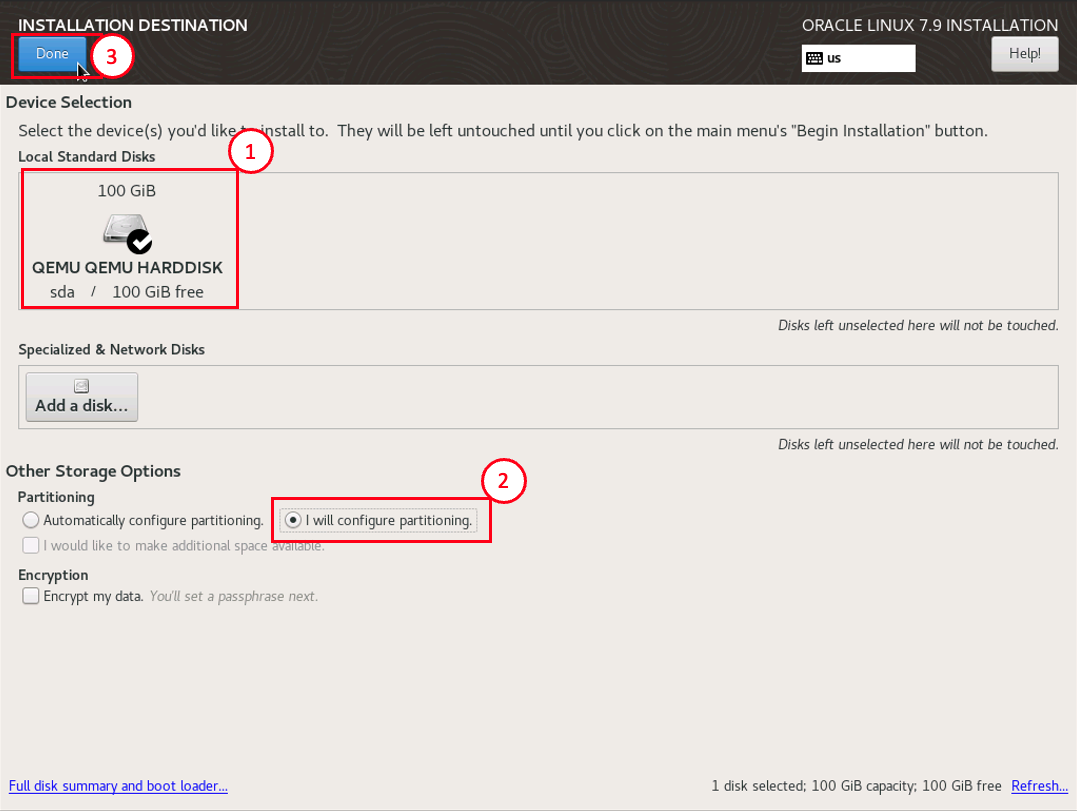This screenshot has width=1077, height=811.
Task: Click the '100 GiB' capacity label above the disk
Action: (127, 190)
